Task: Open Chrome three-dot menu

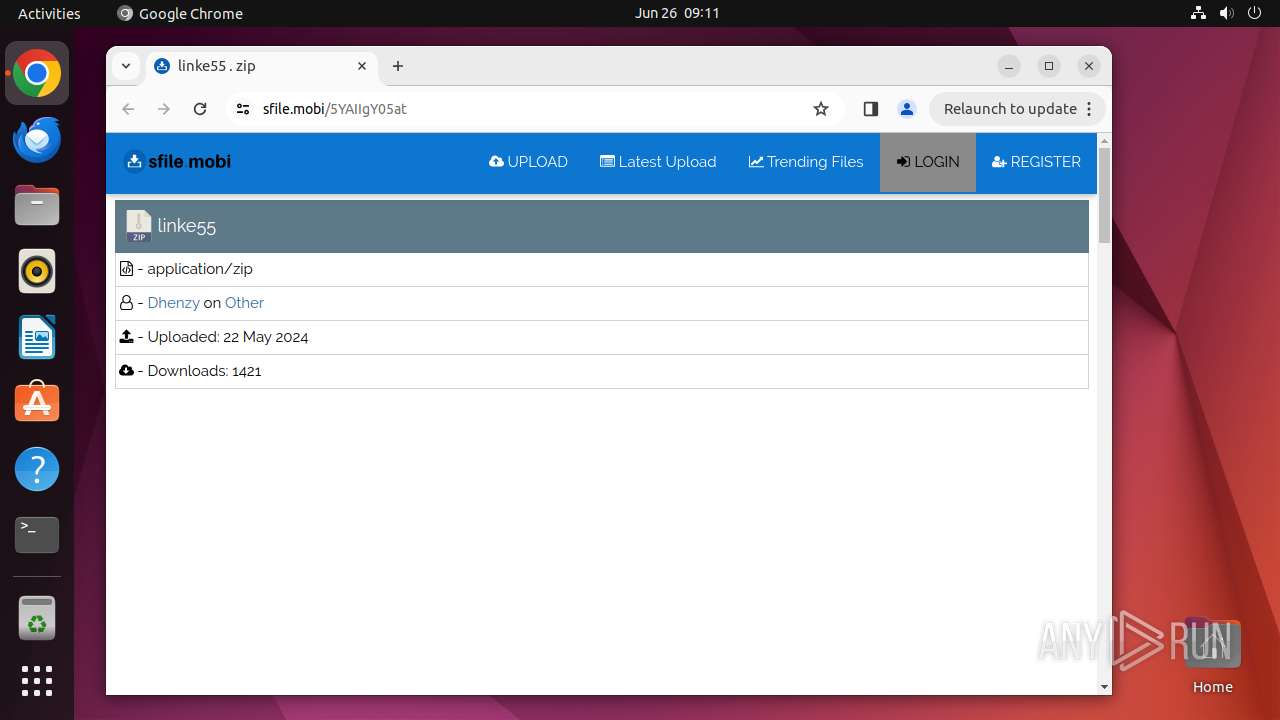Action: click(1089, 109)
